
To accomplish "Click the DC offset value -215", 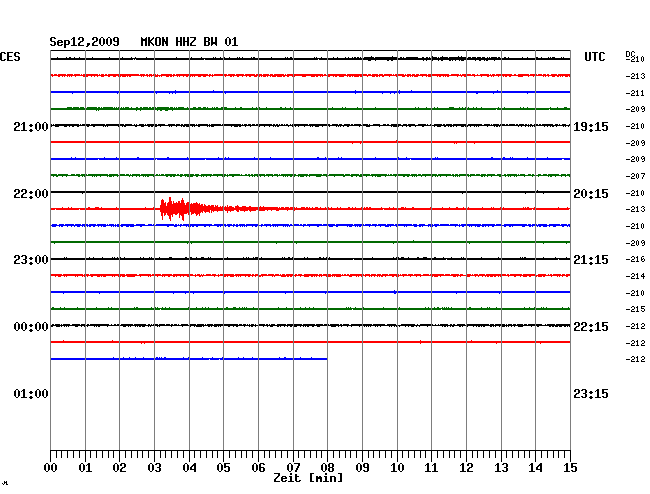I will (635, 309).
